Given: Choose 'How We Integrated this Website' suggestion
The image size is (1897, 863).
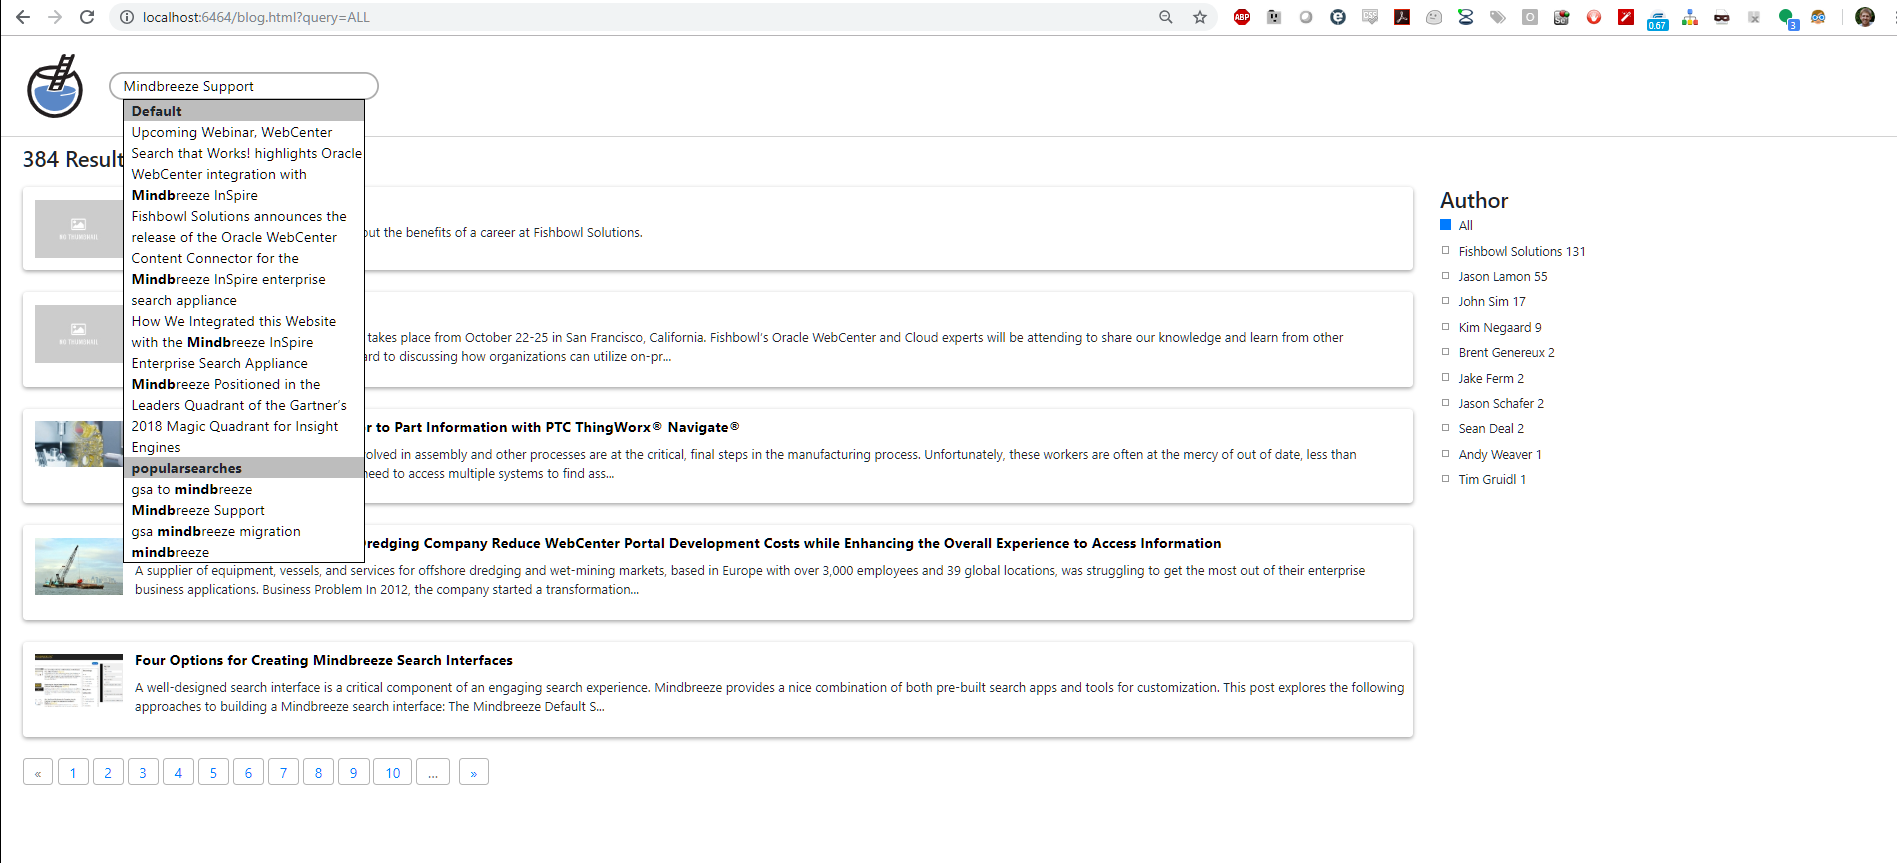Looking at the screenshot, I should [244, 342].
